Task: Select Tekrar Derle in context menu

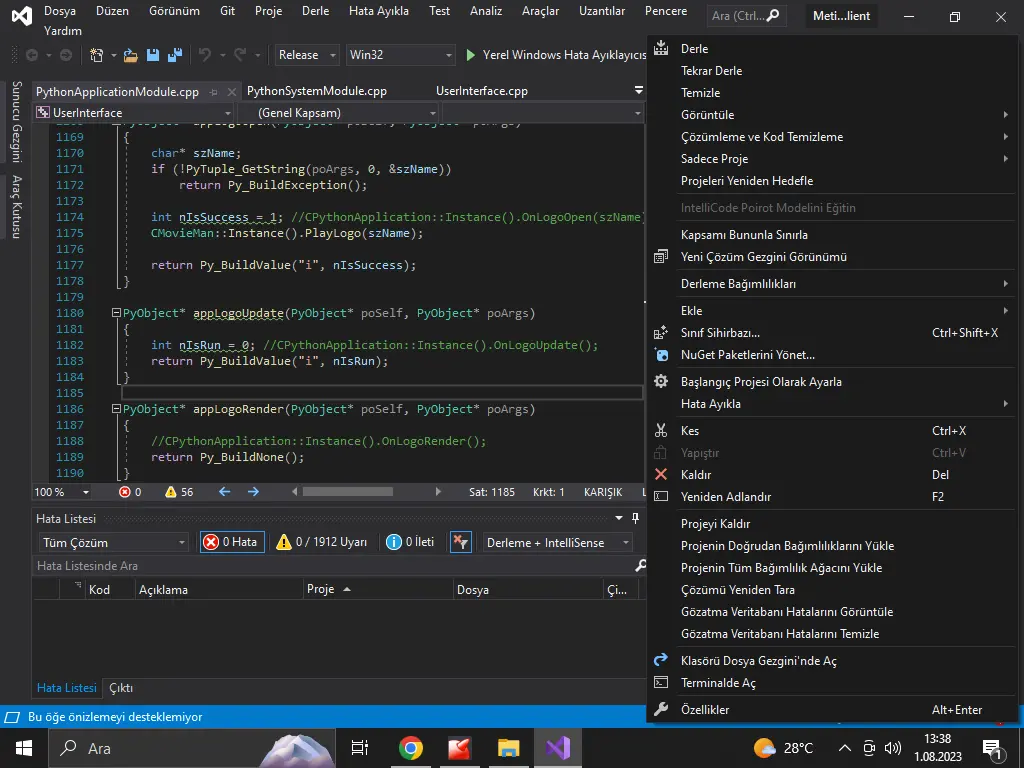Action: pos(711,71)
